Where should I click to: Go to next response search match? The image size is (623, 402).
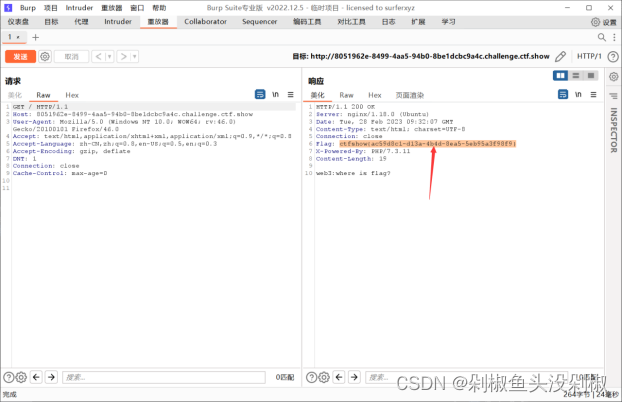(354, 377)
